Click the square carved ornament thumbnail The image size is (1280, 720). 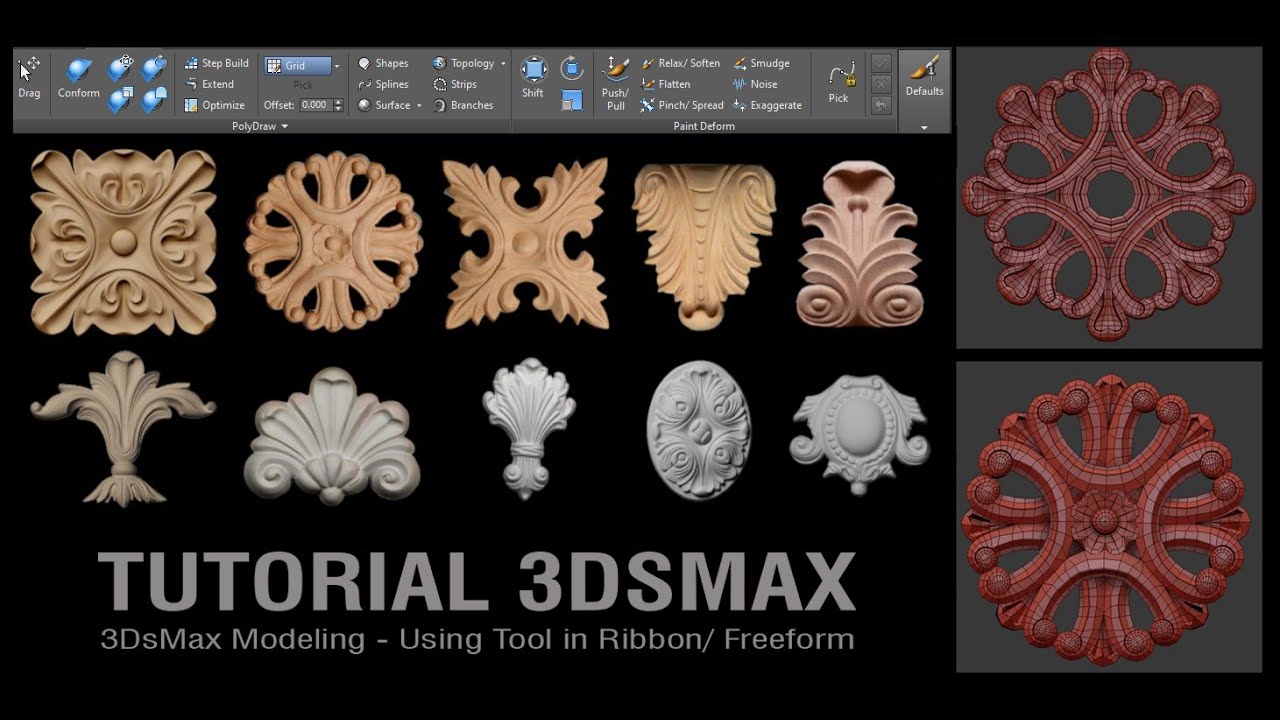pos(124,241)
